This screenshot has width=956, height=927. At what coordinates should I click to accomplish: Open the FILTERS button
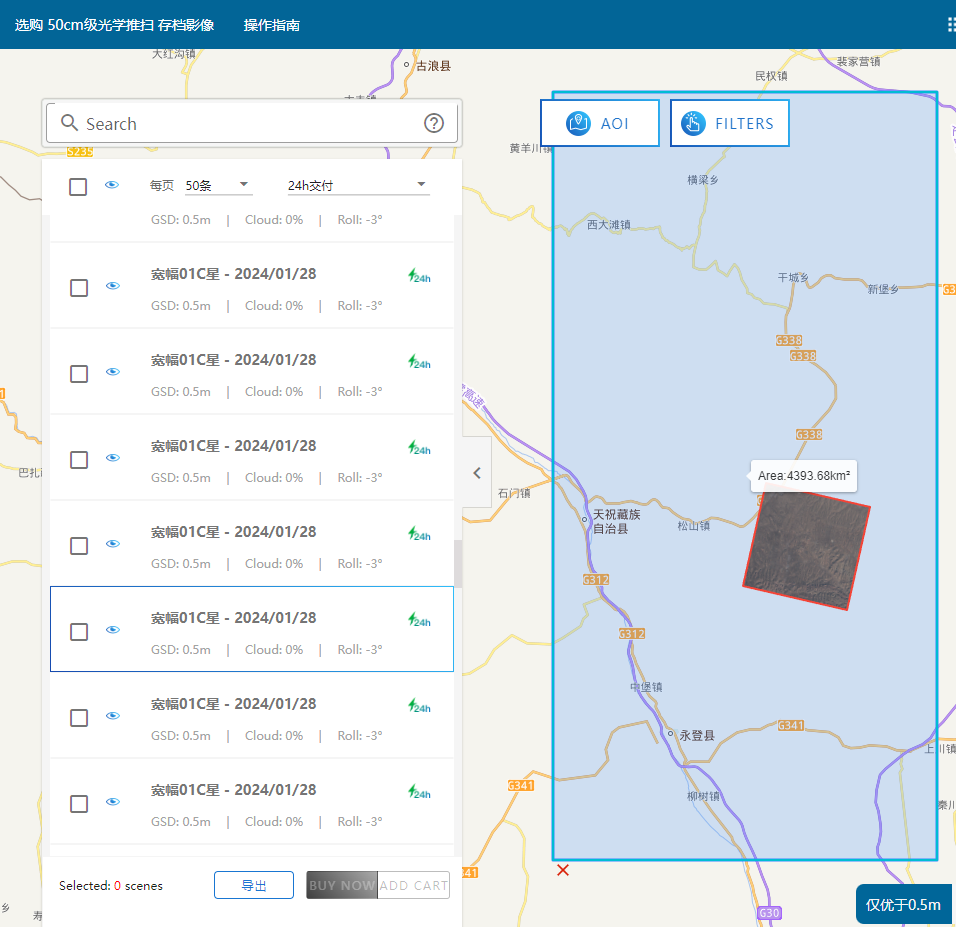(730, 123)
